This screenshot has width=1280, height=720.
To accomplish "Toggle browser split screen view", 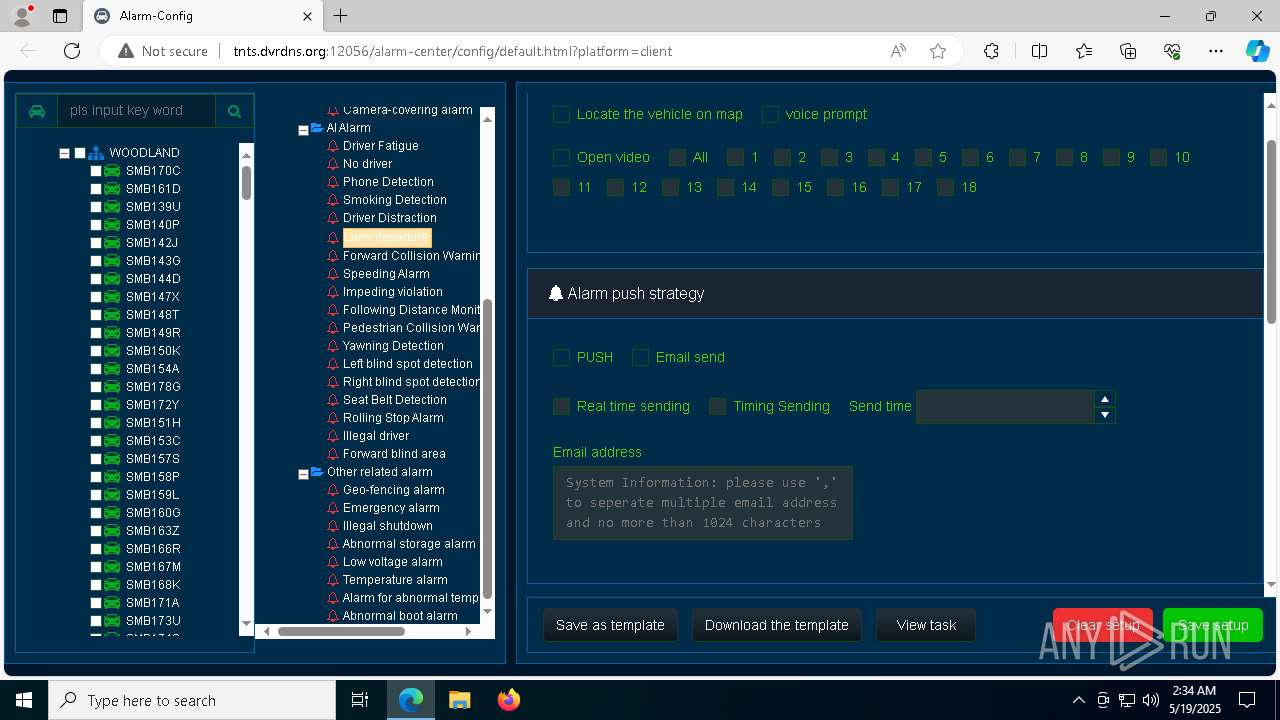I will click(1039, 51).
